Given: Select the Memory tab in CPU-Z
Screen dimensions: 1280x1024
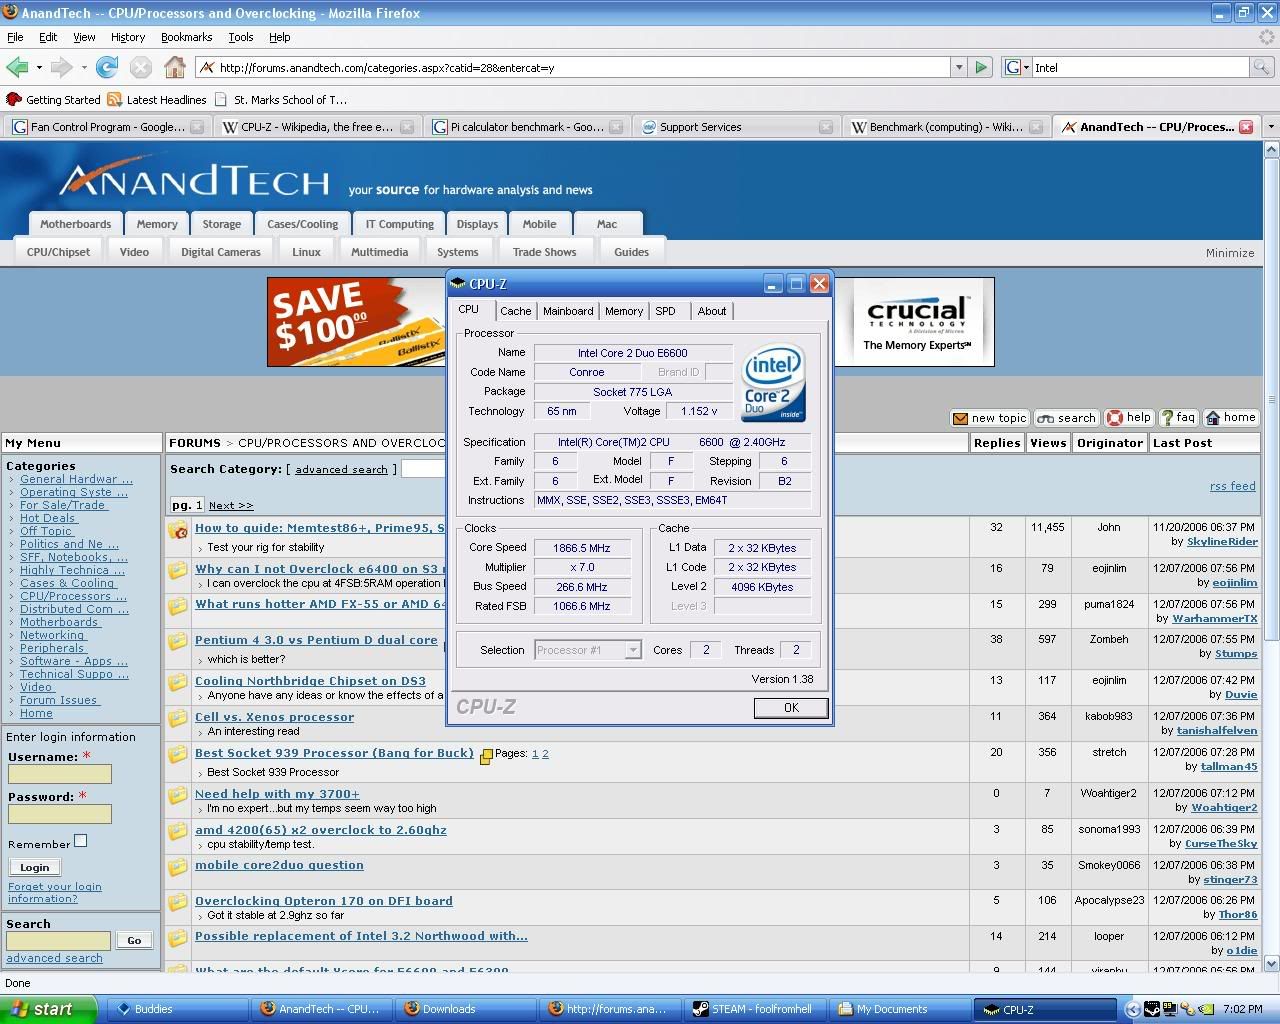Looking at the screenshot, I should click(624, 311).
